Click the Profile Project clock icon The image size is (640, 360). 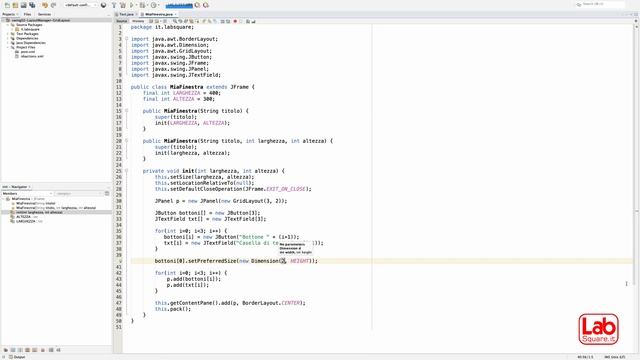tap(154, 5)
